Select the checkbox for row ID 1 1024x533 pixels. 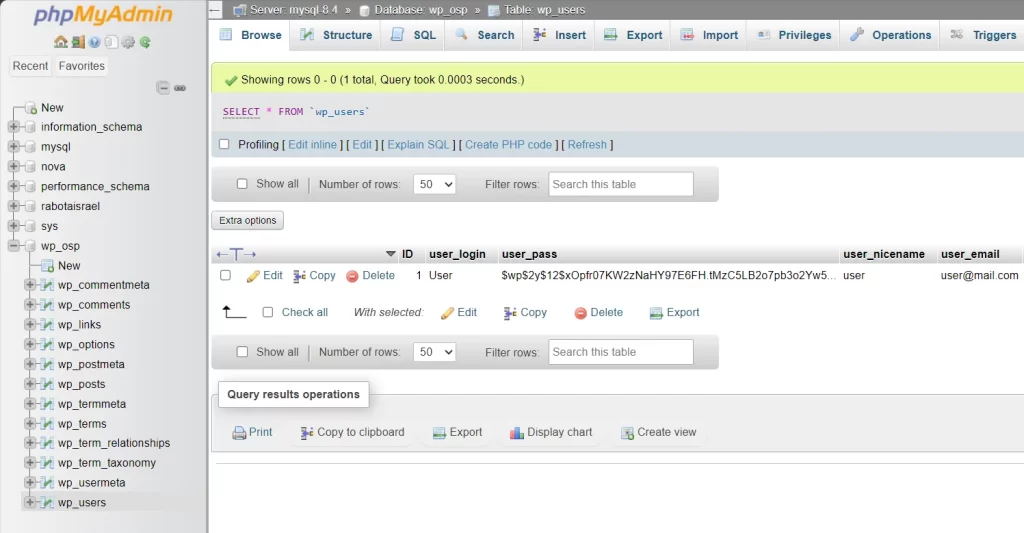coord(225,275)
